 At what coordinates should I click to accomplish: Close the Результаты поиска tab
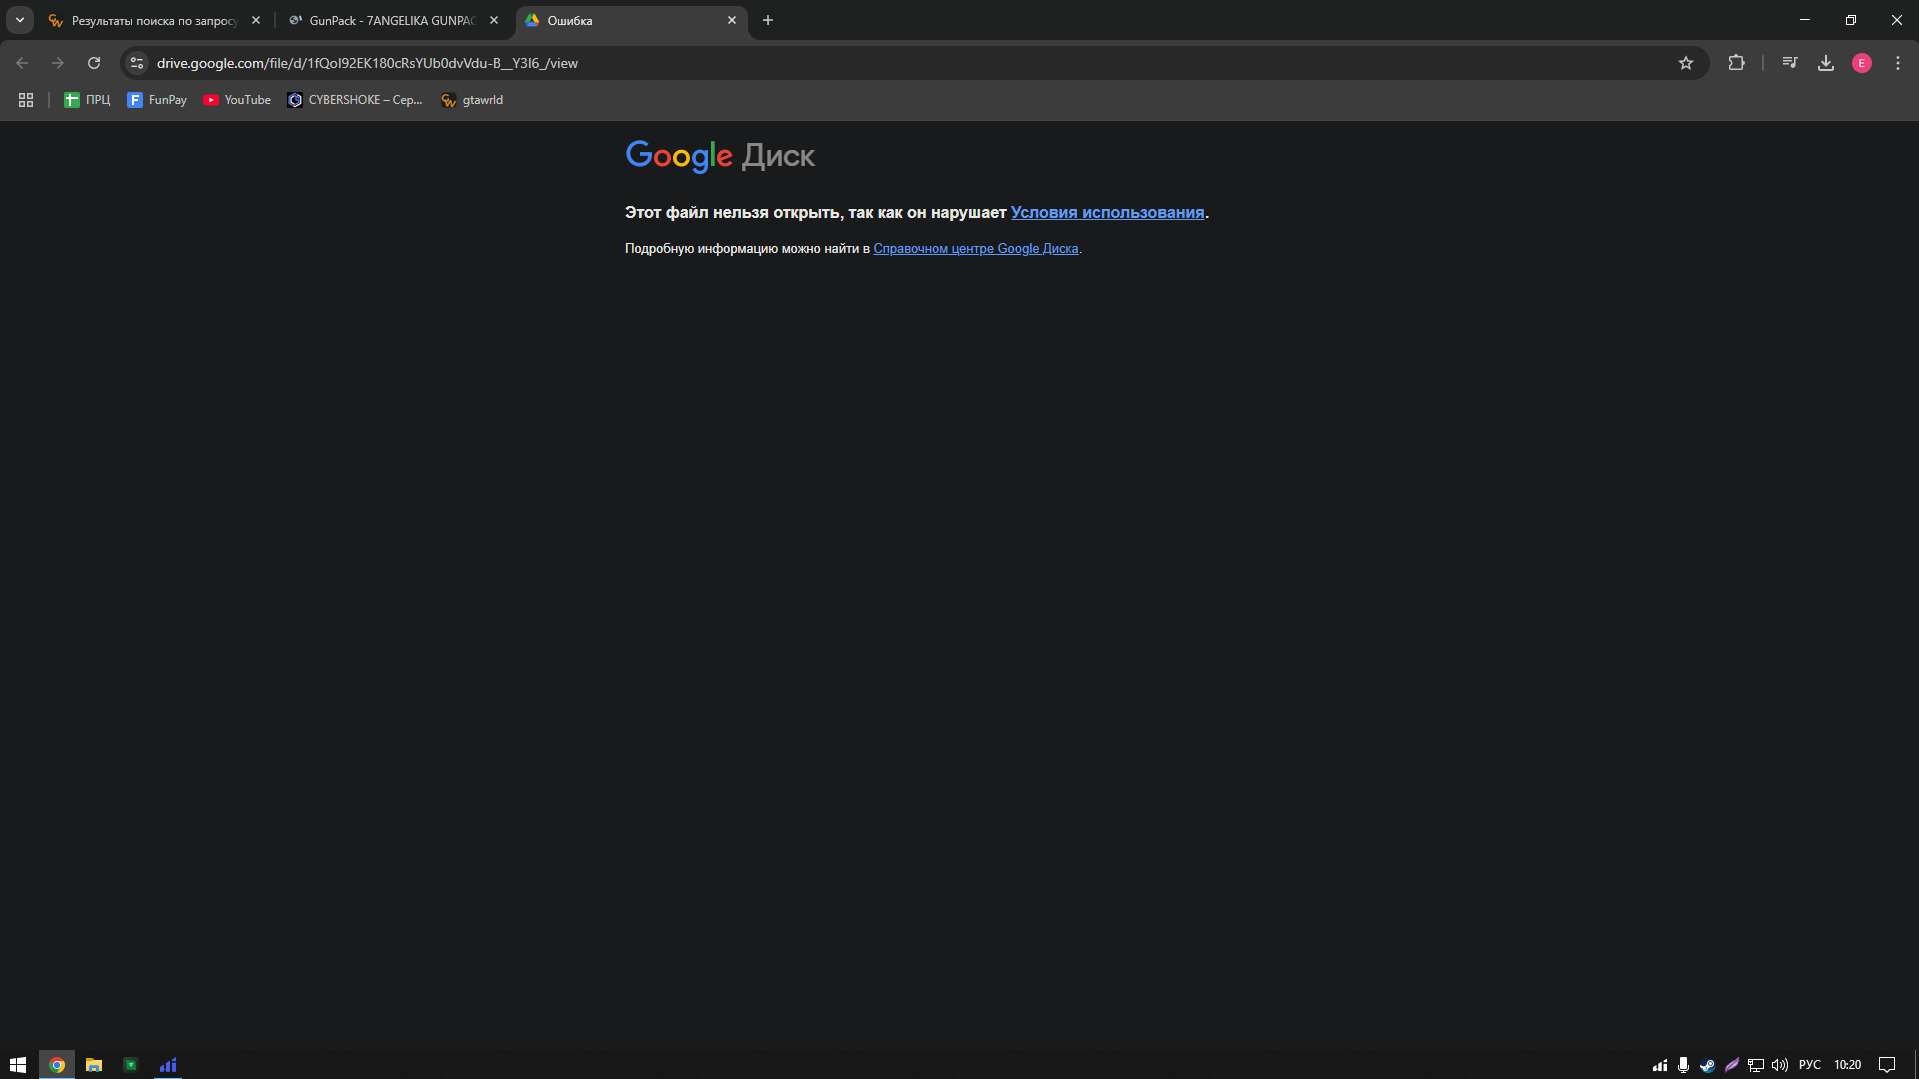pos(256,20)
